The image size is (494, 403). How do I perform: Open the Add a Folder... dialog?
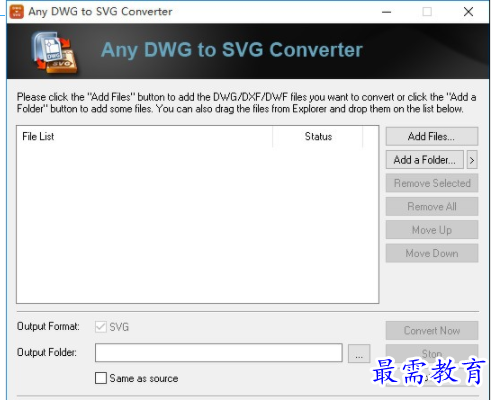(425, 160)
